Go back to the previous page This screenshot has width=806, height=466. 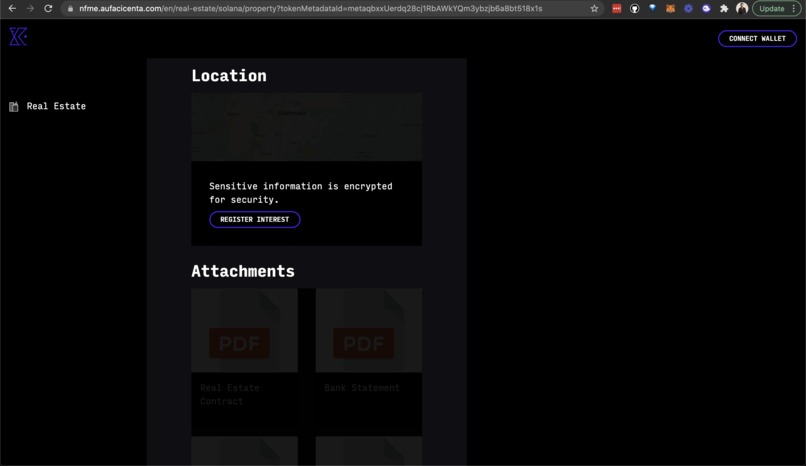coord(12,8)
